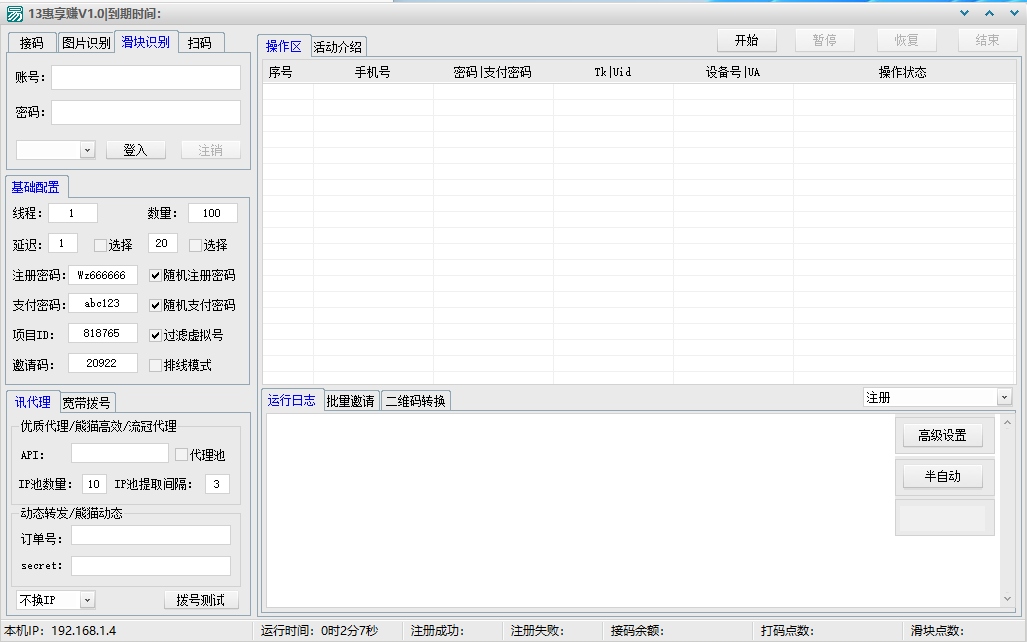Click the 拨号测试 button
1027x642 pixels.
coord(201,600)
